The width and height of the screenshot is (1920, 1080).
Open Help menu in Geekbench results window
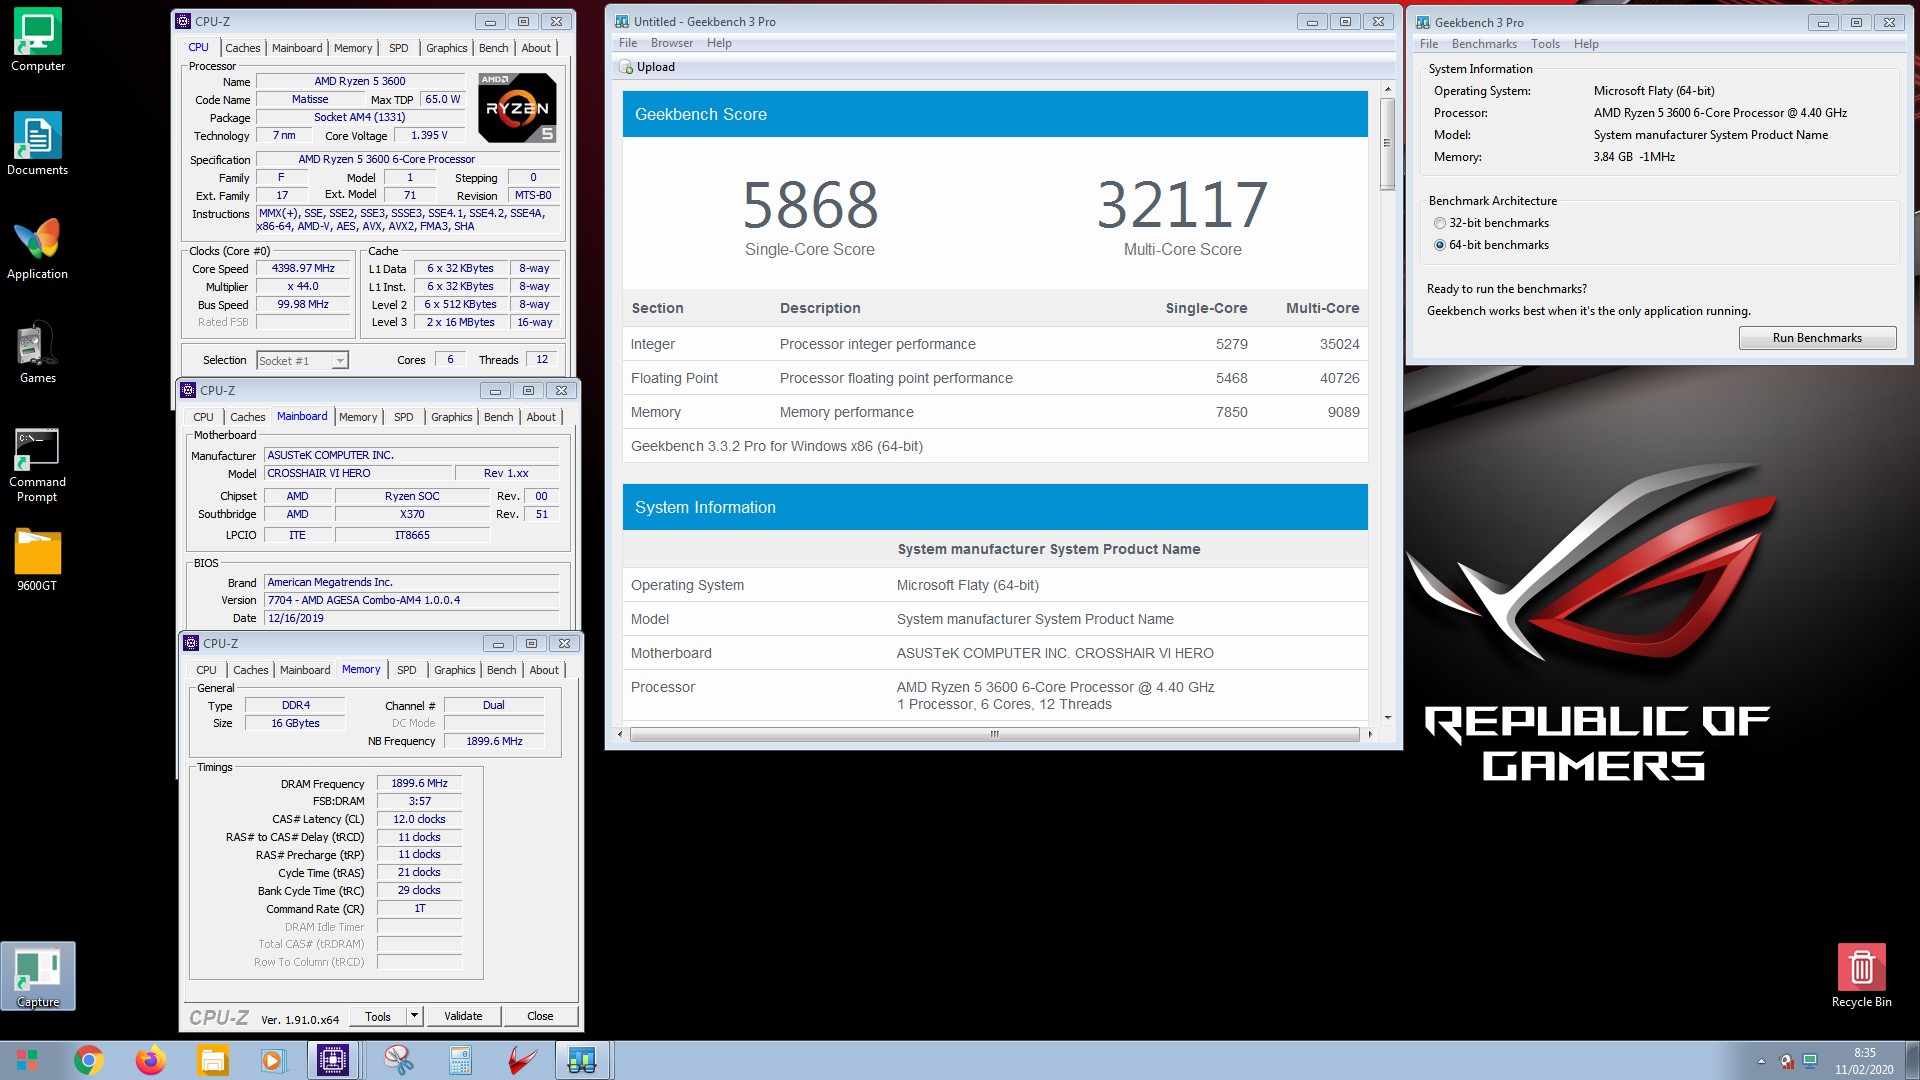(719, 43)
